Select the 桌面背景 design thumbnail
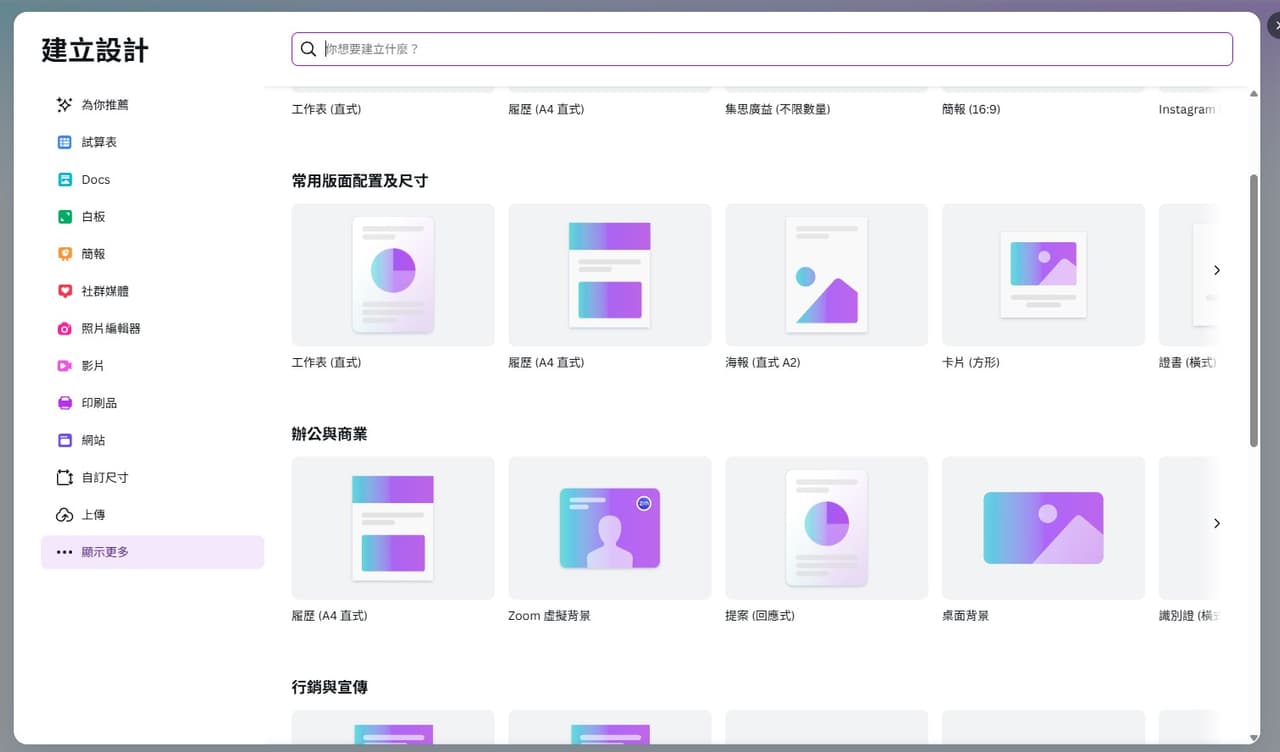Image resolution: width=1280 pixels, height=752 pixels. pyautogui.click(x=1043, y=528)
